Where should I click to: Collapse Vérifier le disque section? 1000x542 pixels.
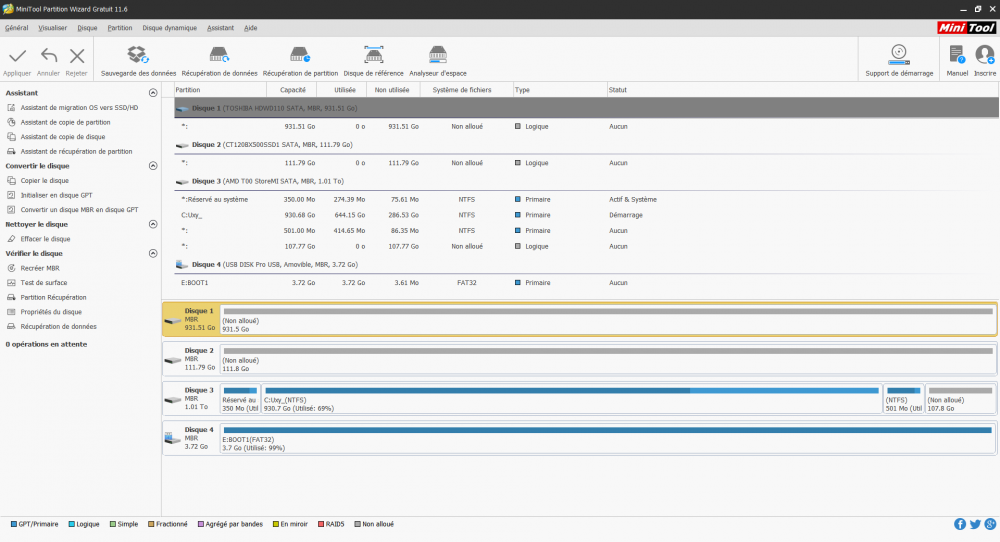click(153, 254)
